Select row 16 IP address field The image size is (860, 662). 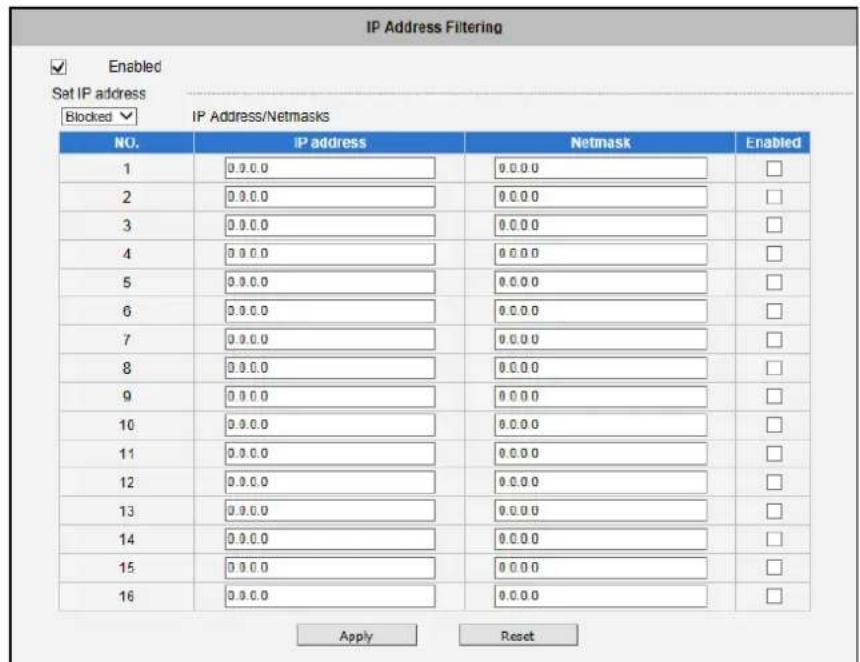coord(330,596)
